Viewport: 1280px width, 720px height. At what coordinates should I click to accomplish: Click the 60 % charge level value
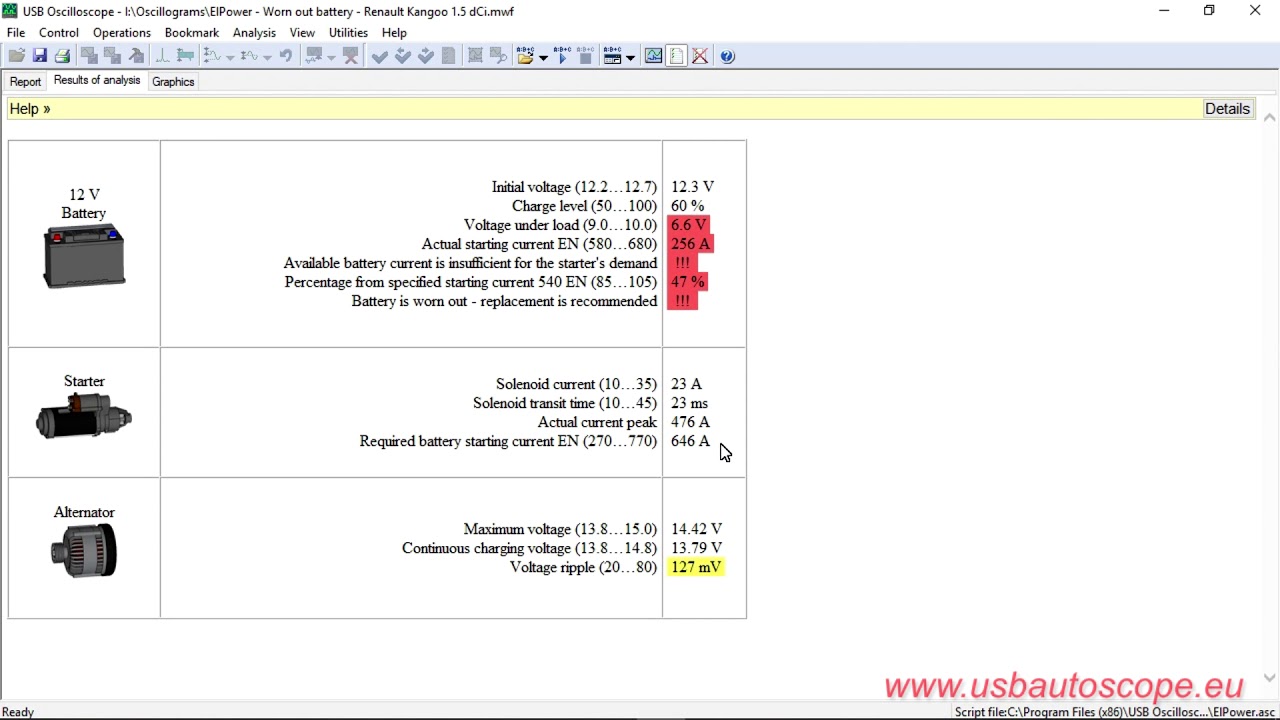(x=687, y=206)
